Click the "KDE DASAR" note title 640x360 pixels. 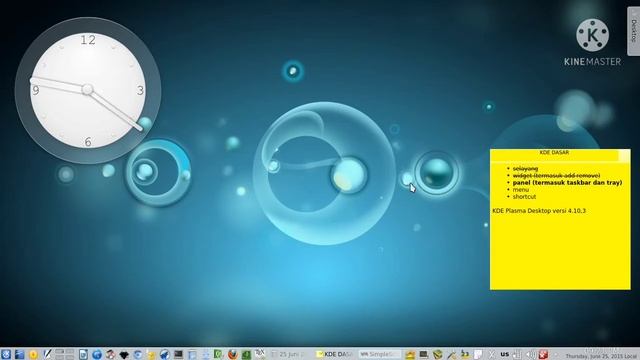[x=554, y=152]
